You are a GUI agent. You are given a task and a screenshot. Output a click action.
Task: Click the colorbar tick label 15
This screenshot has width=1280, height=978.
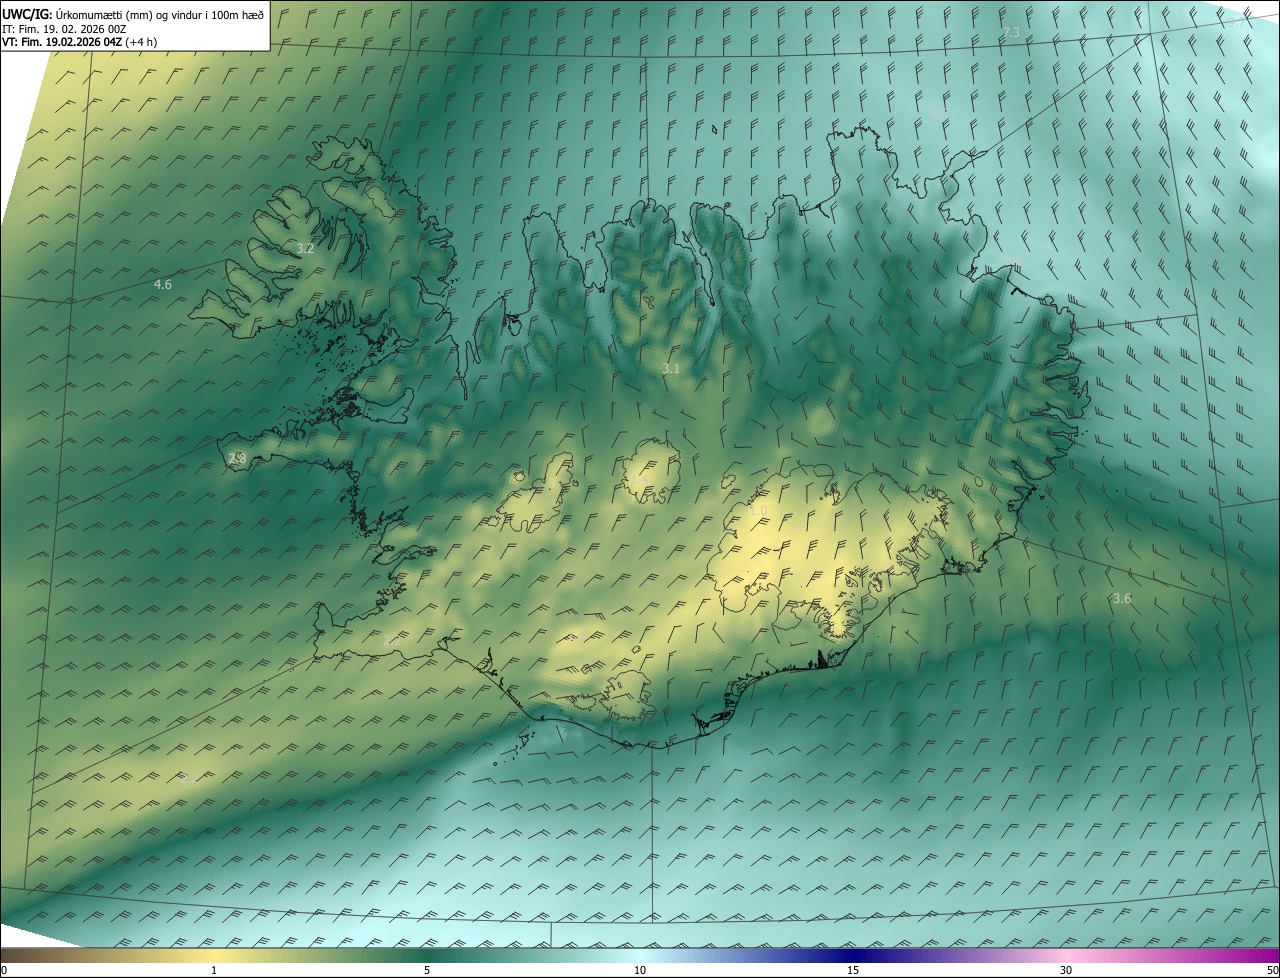point(853,970)
